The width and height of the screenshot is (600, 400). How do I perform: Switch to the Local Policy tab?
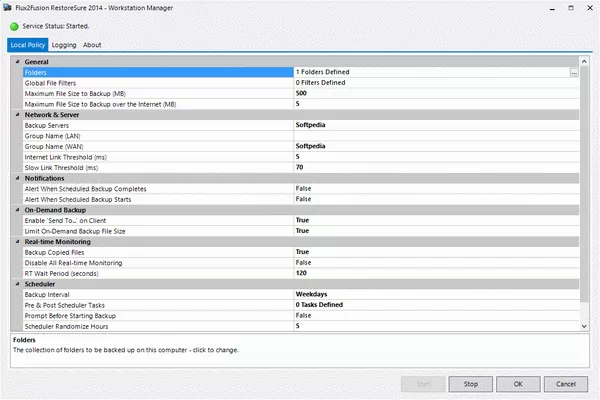tap(28, 45)
